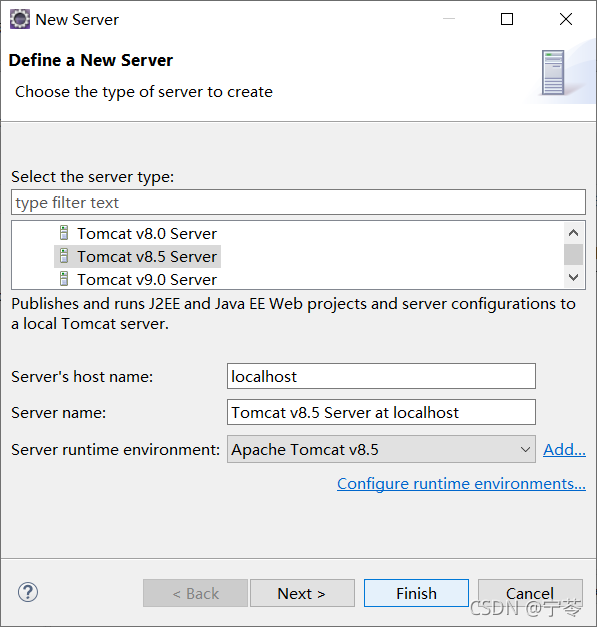Screen dimensions: 597x627
Task: Select Tomcat v9.0 Server in list
Action: coord(147,280)
